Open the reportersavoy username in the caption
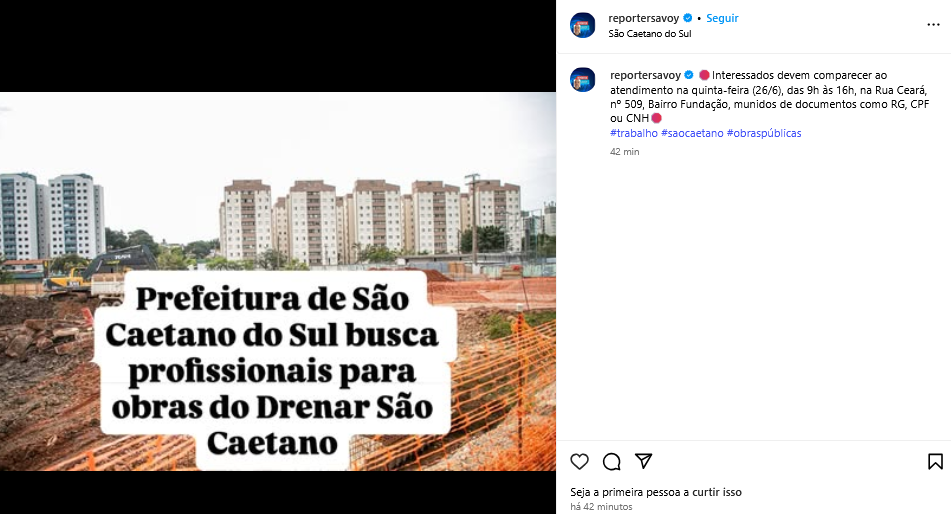The width and height of the screenshot is (951, 514). (x=645, y=75)
